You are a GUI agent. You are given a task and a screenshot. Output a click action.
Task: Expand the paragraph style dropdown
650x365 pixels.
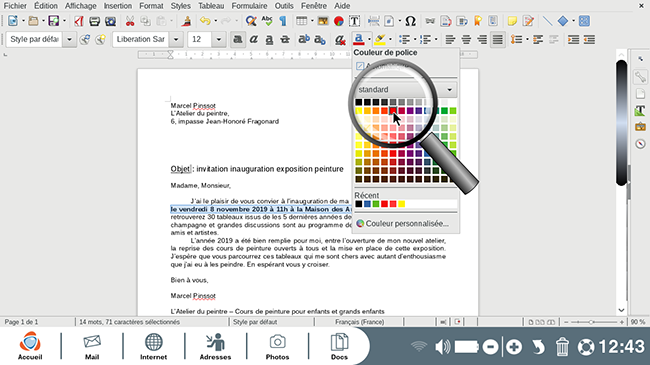(x=69, y=39)
